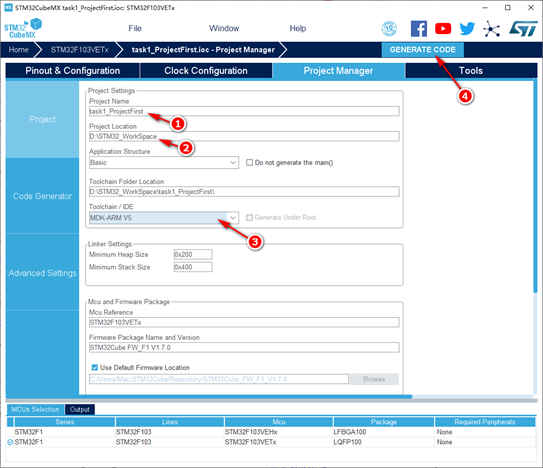
Task: Click the ST company logo
Action: point(523,29)
